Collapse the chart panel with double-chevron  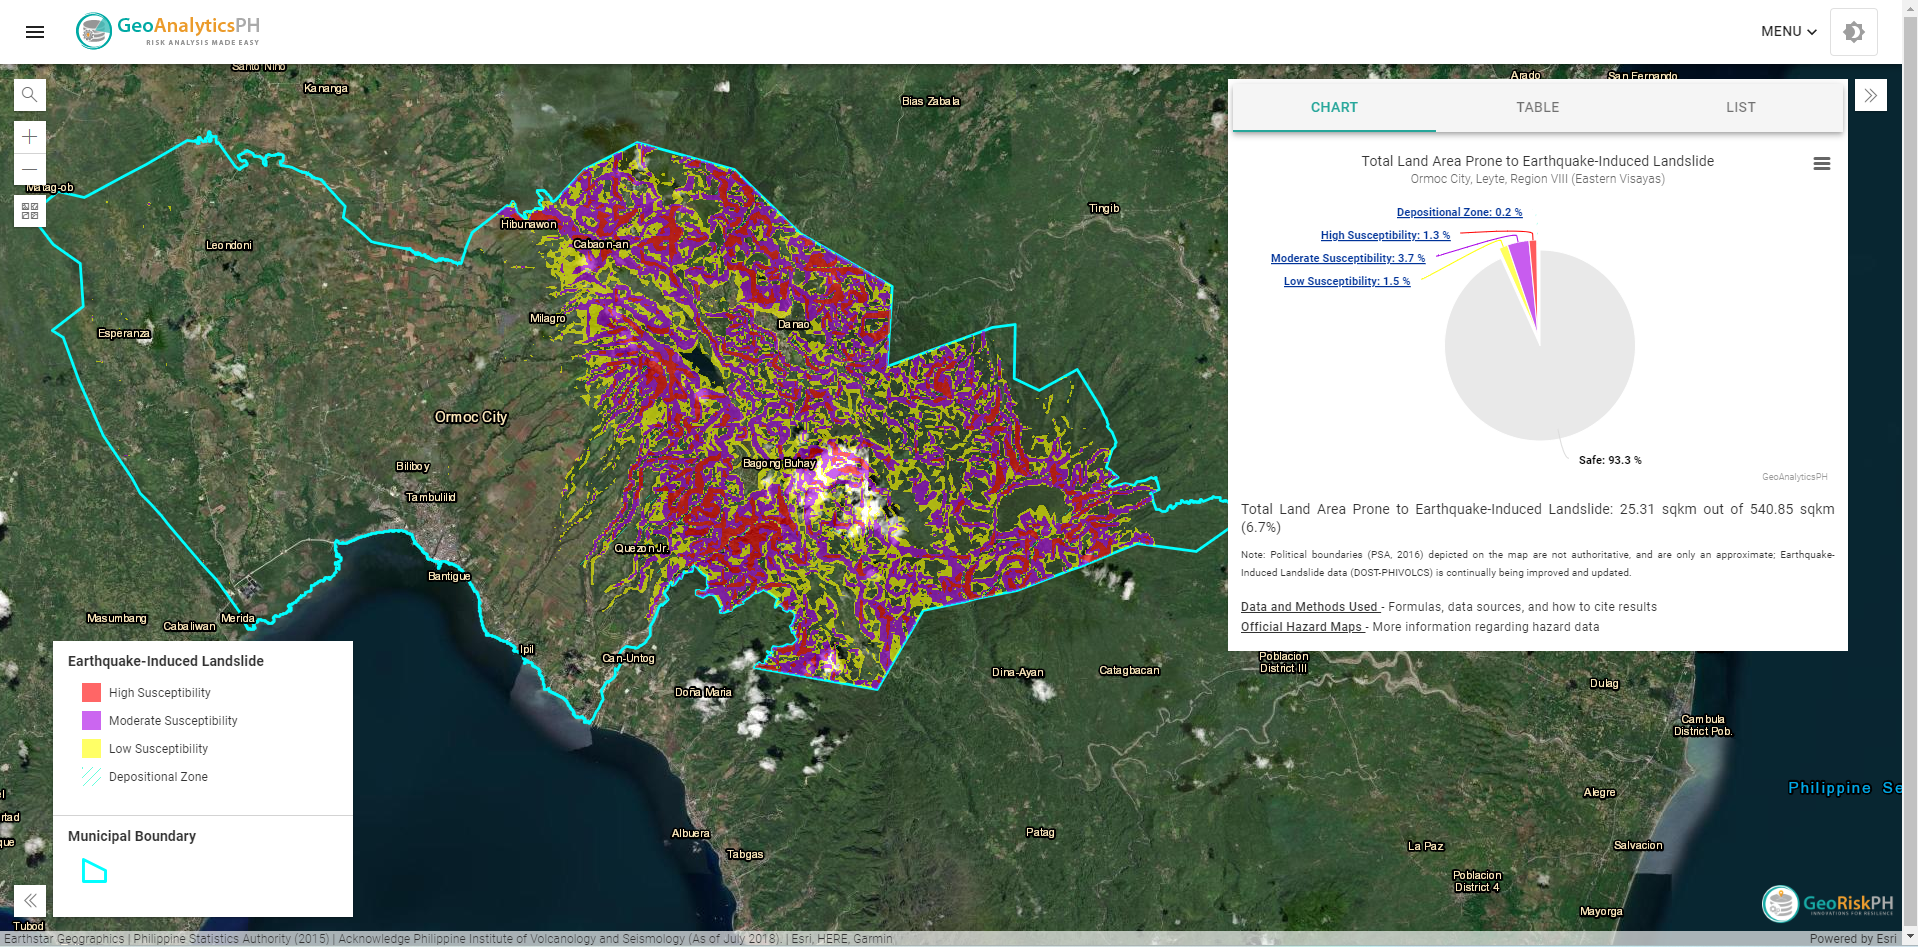coord(1870,96)
